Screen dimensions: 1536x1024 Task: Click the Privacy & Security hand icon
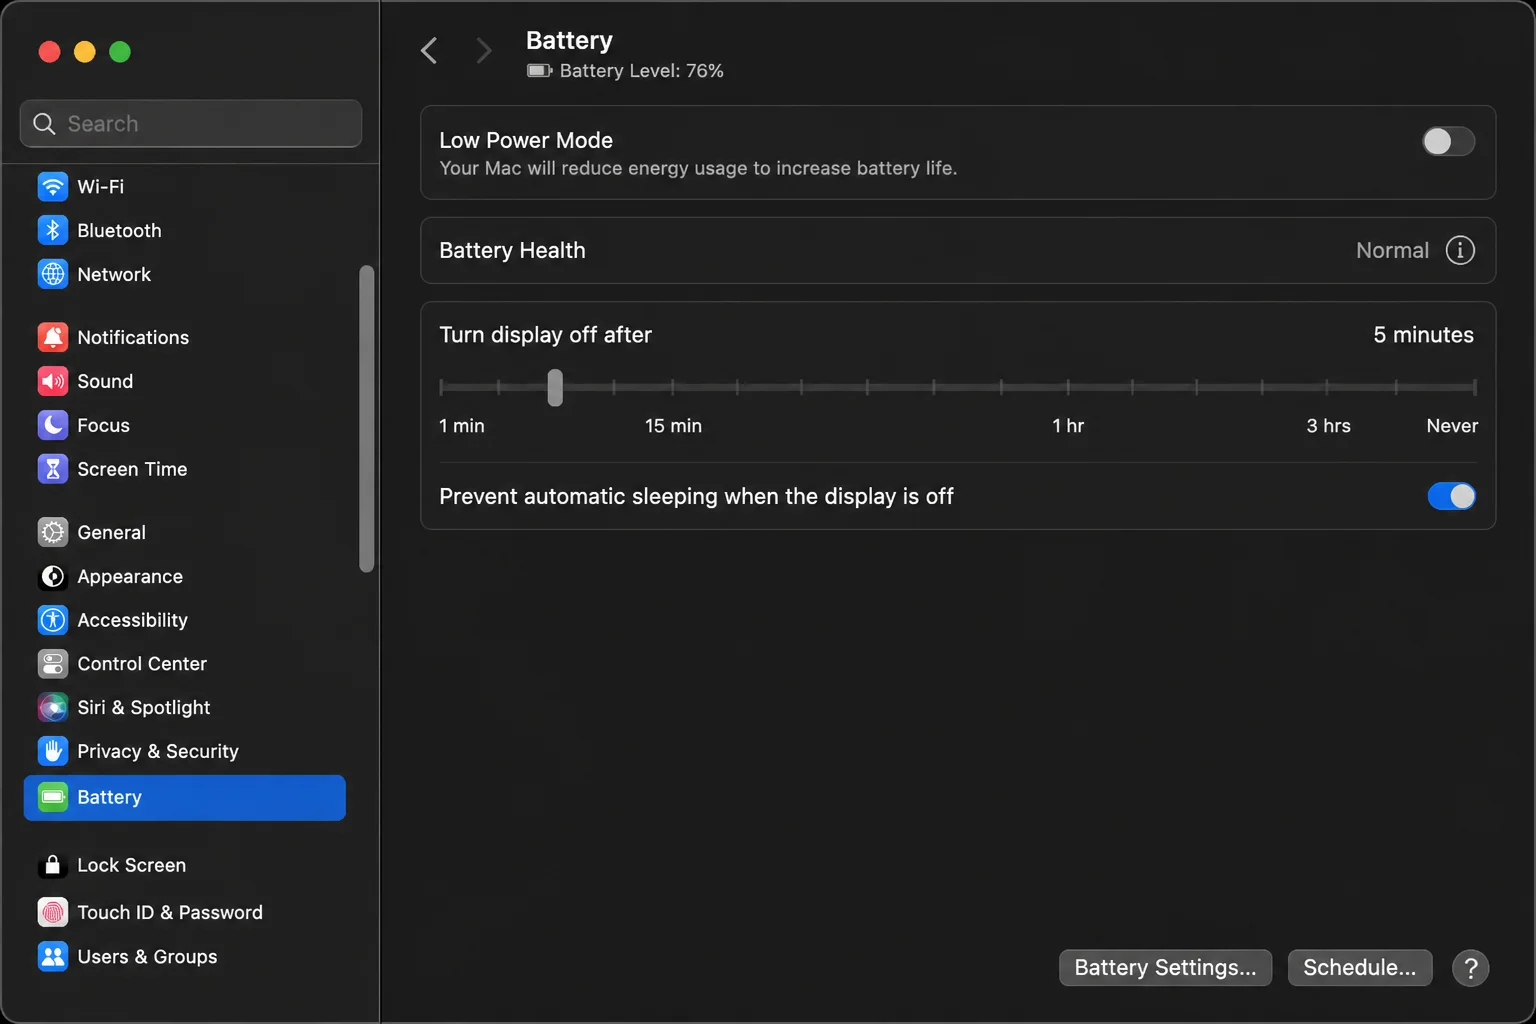click(53, 751)
